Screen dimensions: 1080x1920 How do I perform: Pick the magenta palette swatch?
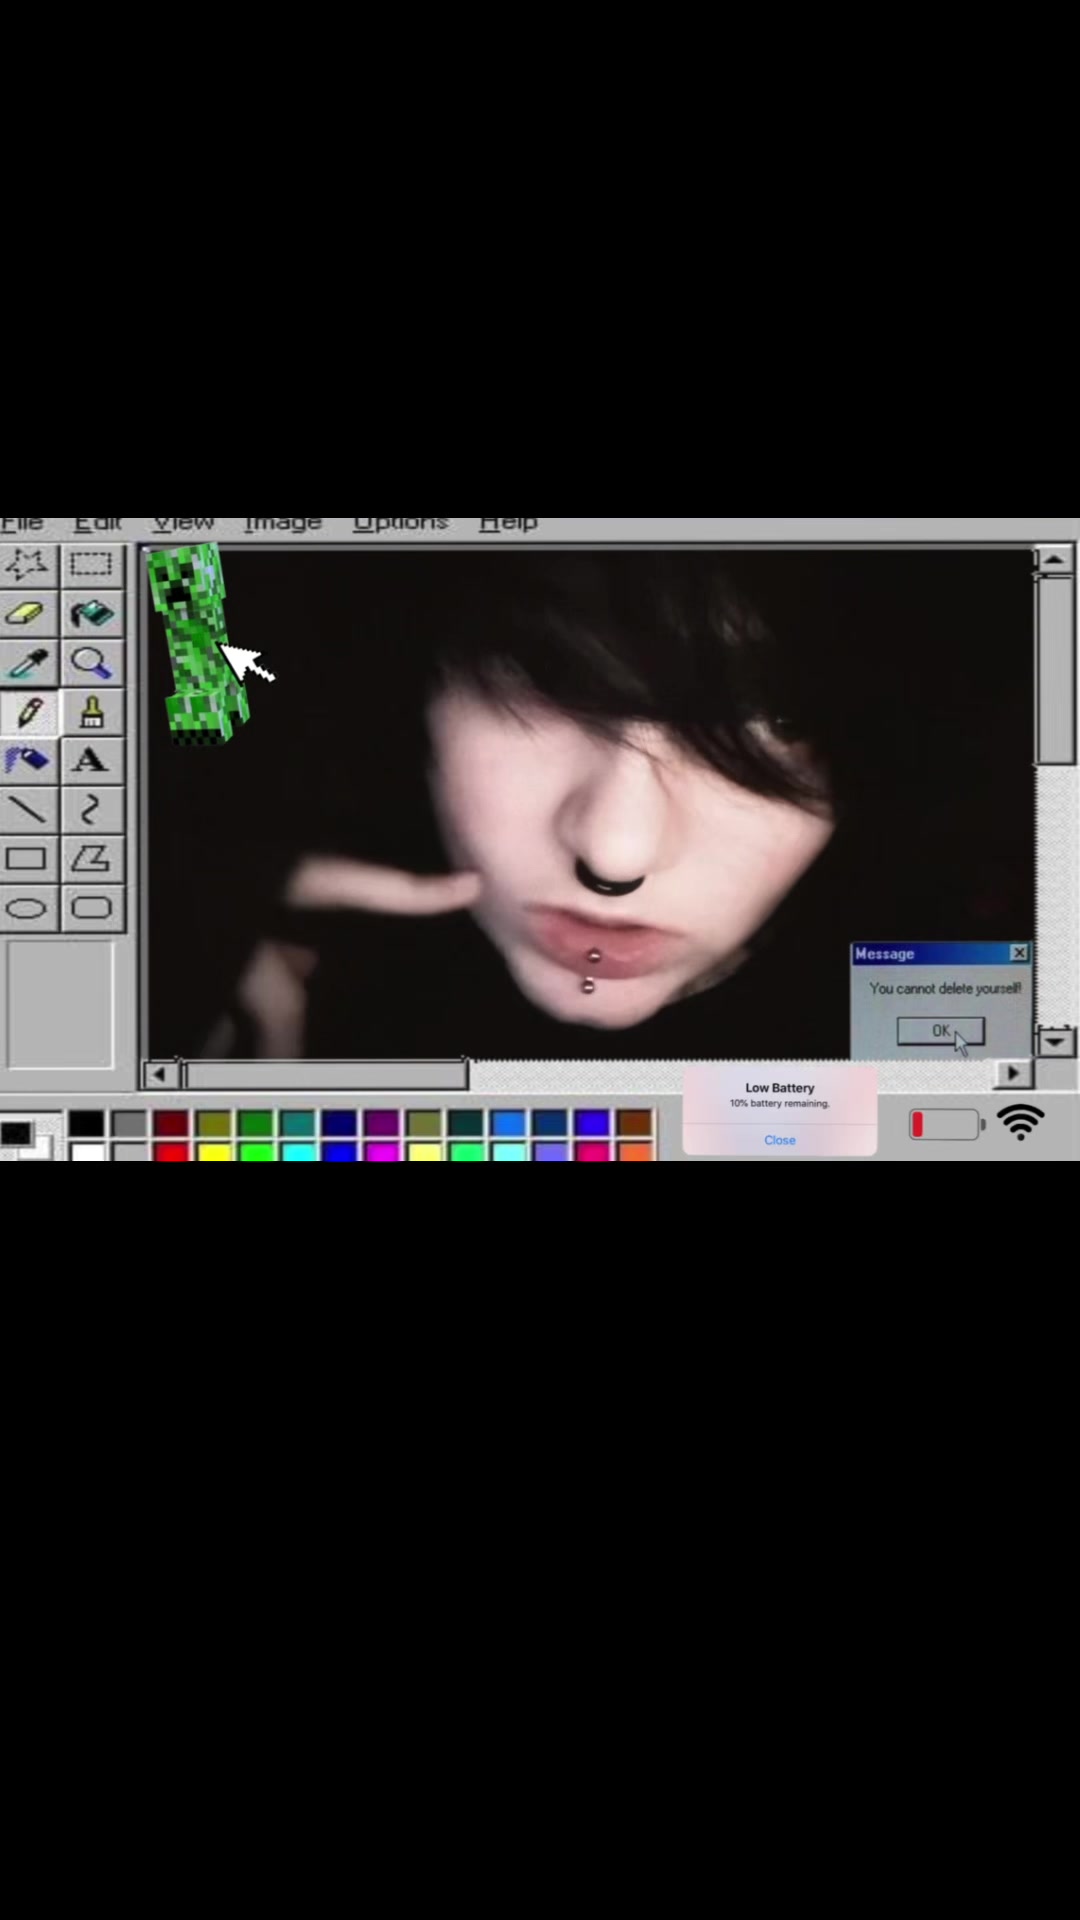coord(381,1152)
